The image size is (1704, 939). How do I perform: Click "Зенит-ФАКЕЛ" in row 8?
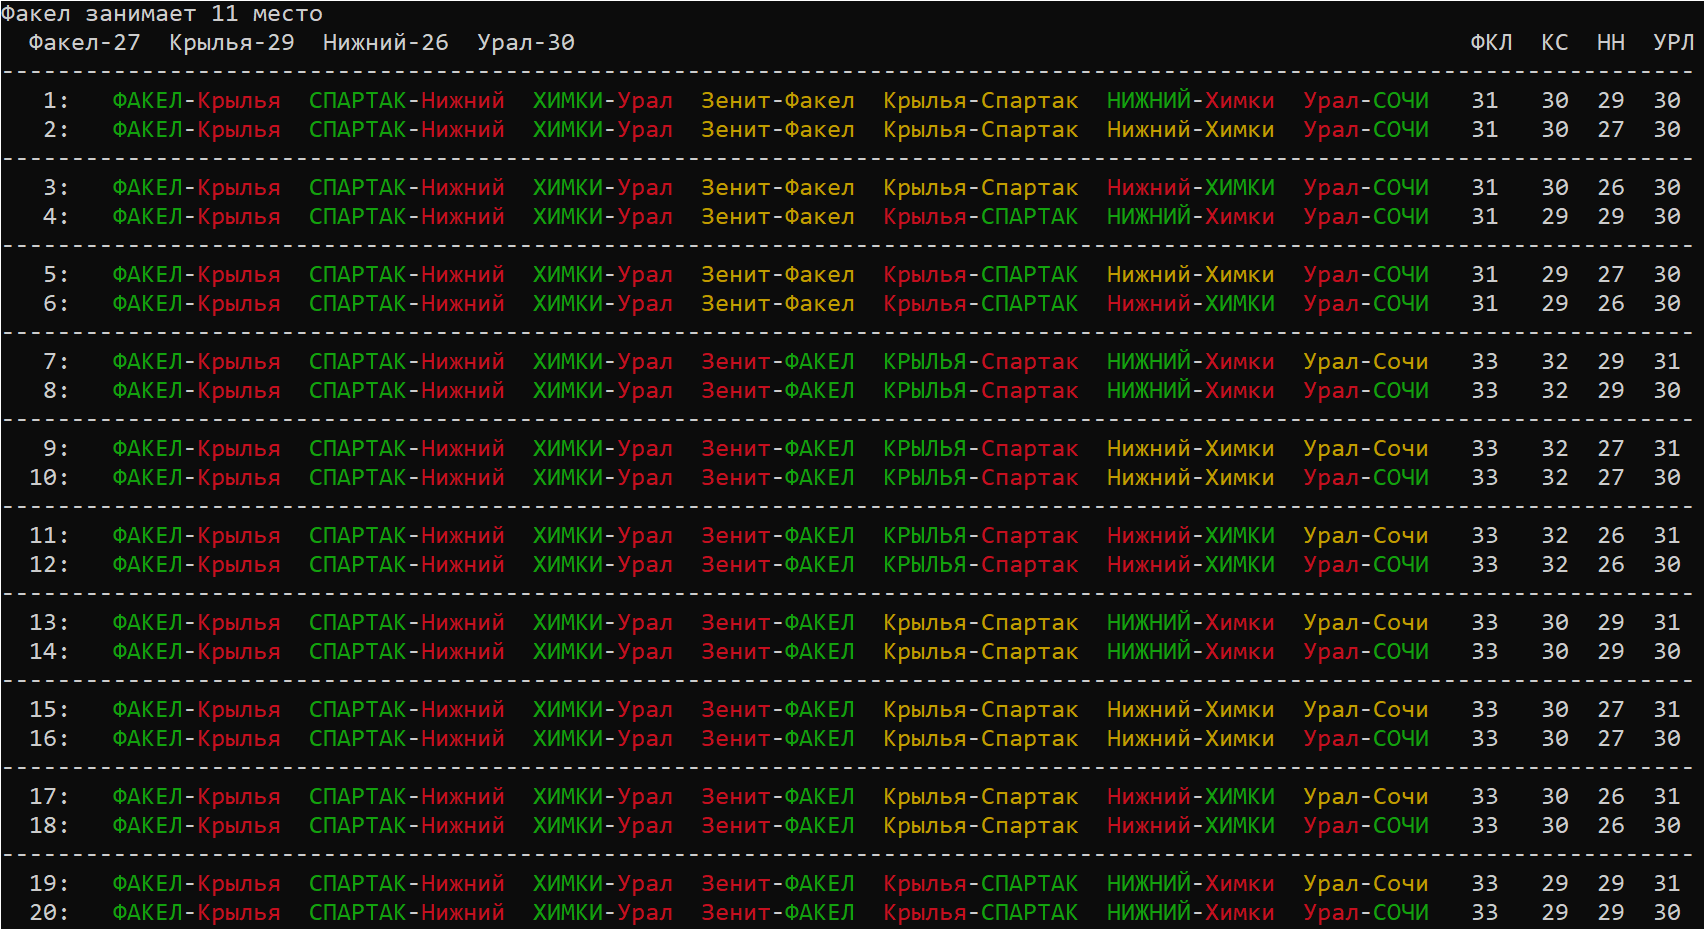778,391
